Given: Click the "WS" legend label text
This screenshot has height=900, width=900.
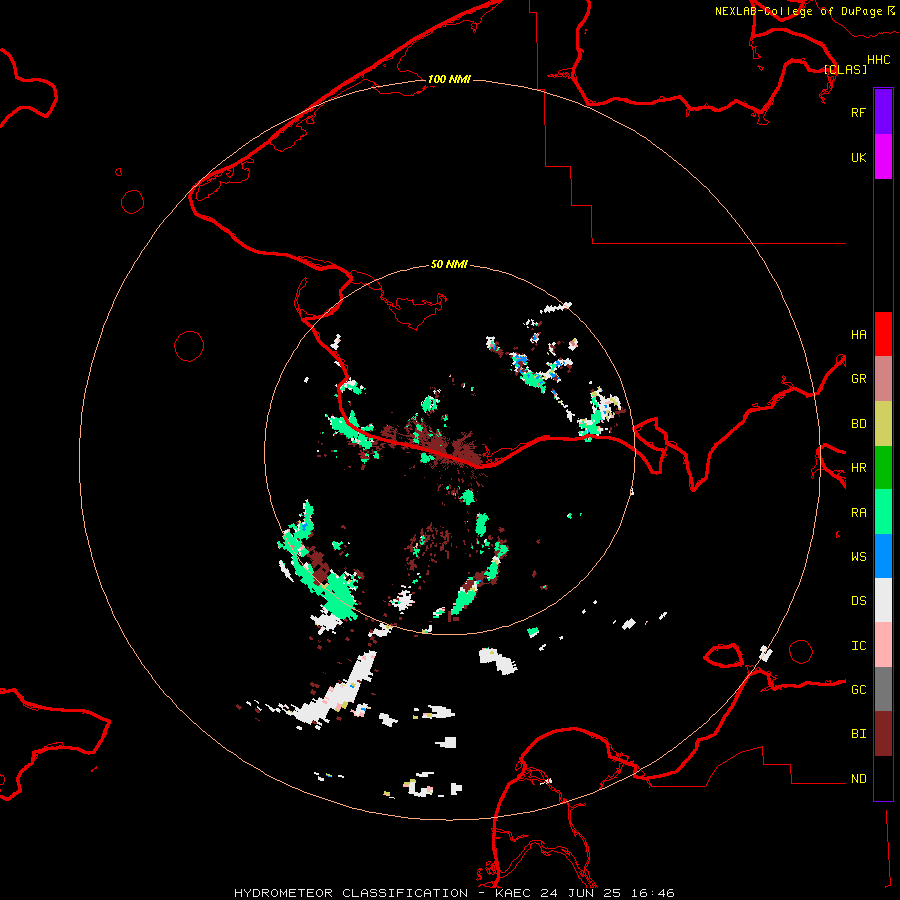Looking at the screenshot, I should [858, 557].
